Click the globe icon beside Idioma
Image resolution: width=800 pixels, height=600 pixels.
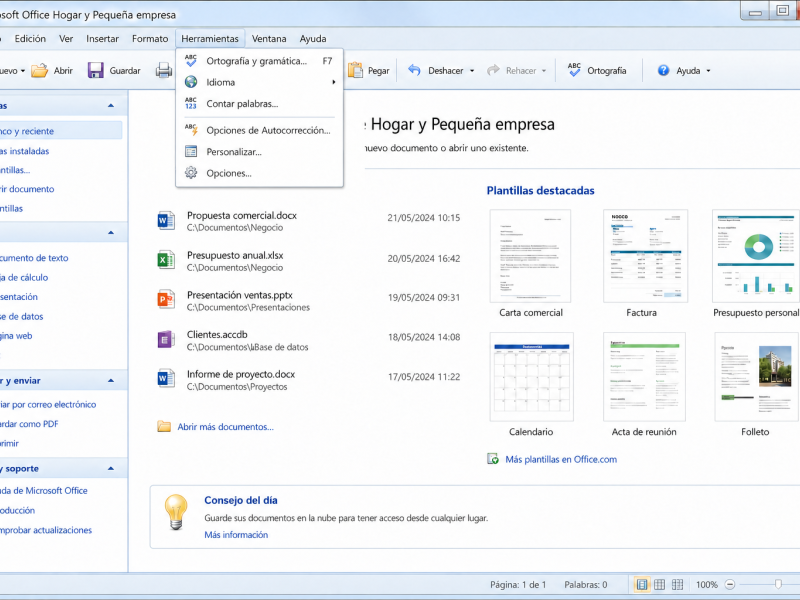point(191,82)
